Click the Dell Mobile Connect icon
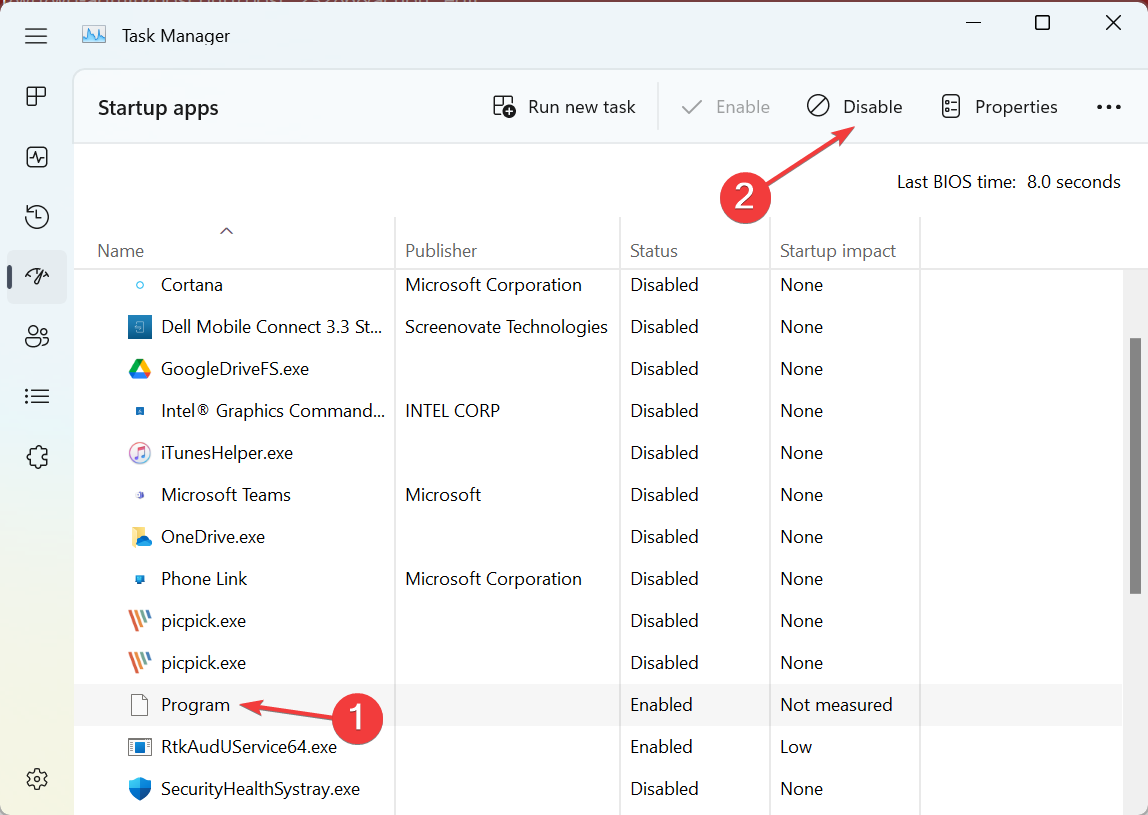The image size is (1148, 815). click(140, 327)
